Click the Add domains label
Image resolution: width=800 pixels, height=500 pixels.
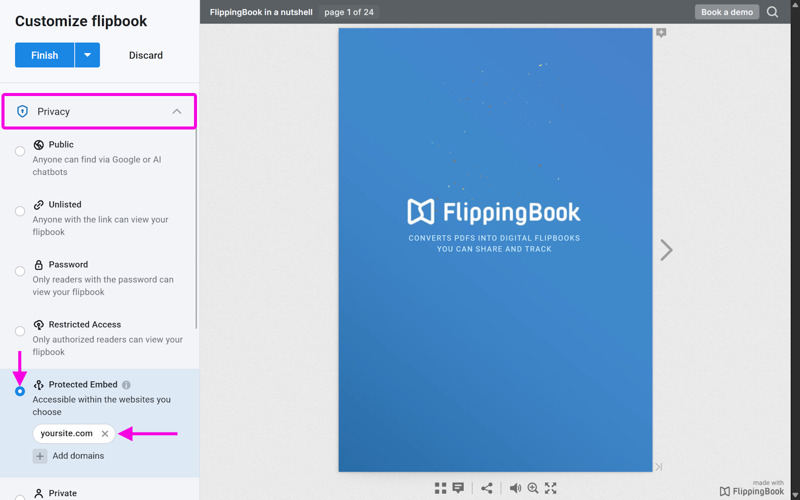click(78, 456)
